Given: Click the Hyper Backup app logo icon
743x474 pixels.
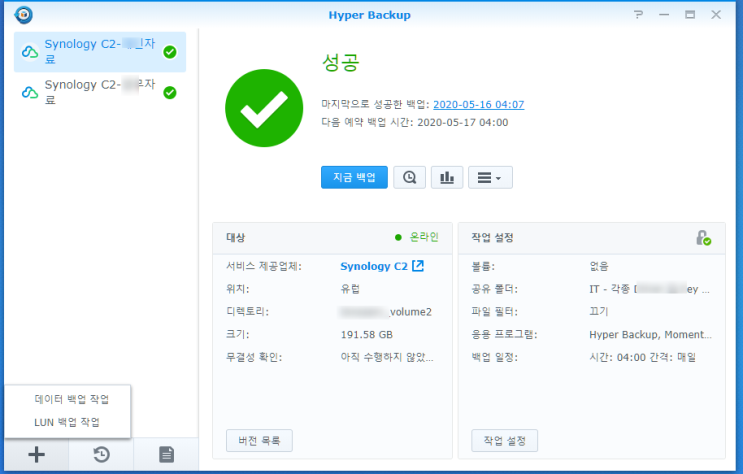Looking at the screenshot, I should coord(23,15).
